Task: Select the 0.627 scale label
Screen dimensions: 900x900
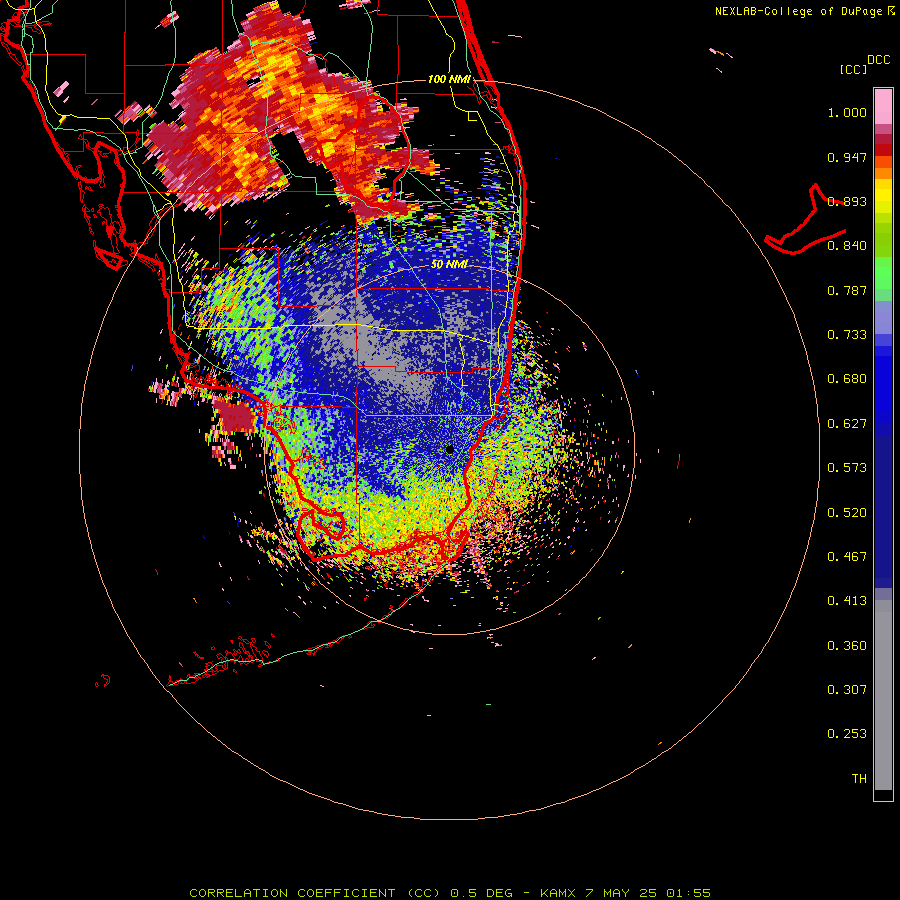Action: (847, 424)
